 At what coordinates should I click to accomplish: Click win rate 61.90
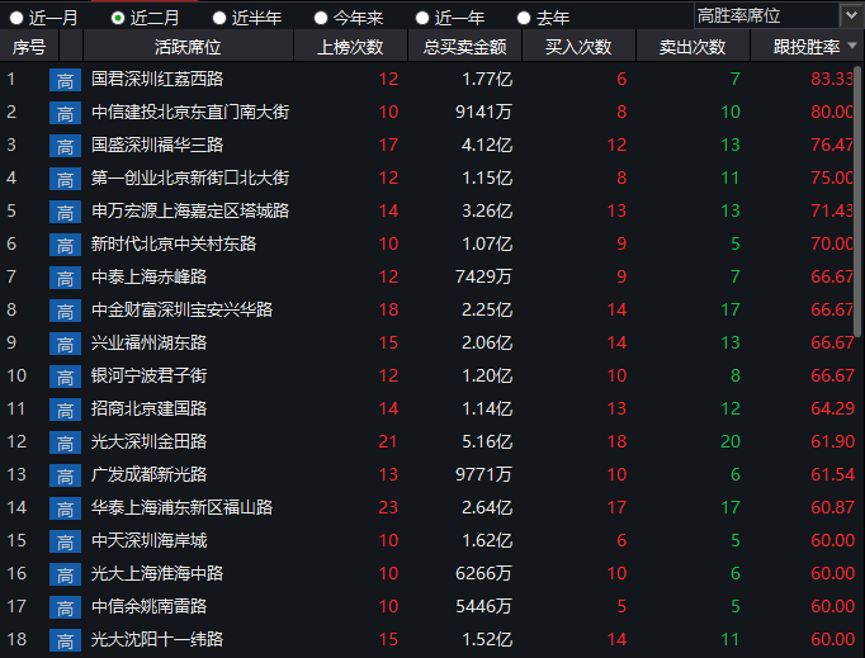pyautogui.click(x=832, y=442)
